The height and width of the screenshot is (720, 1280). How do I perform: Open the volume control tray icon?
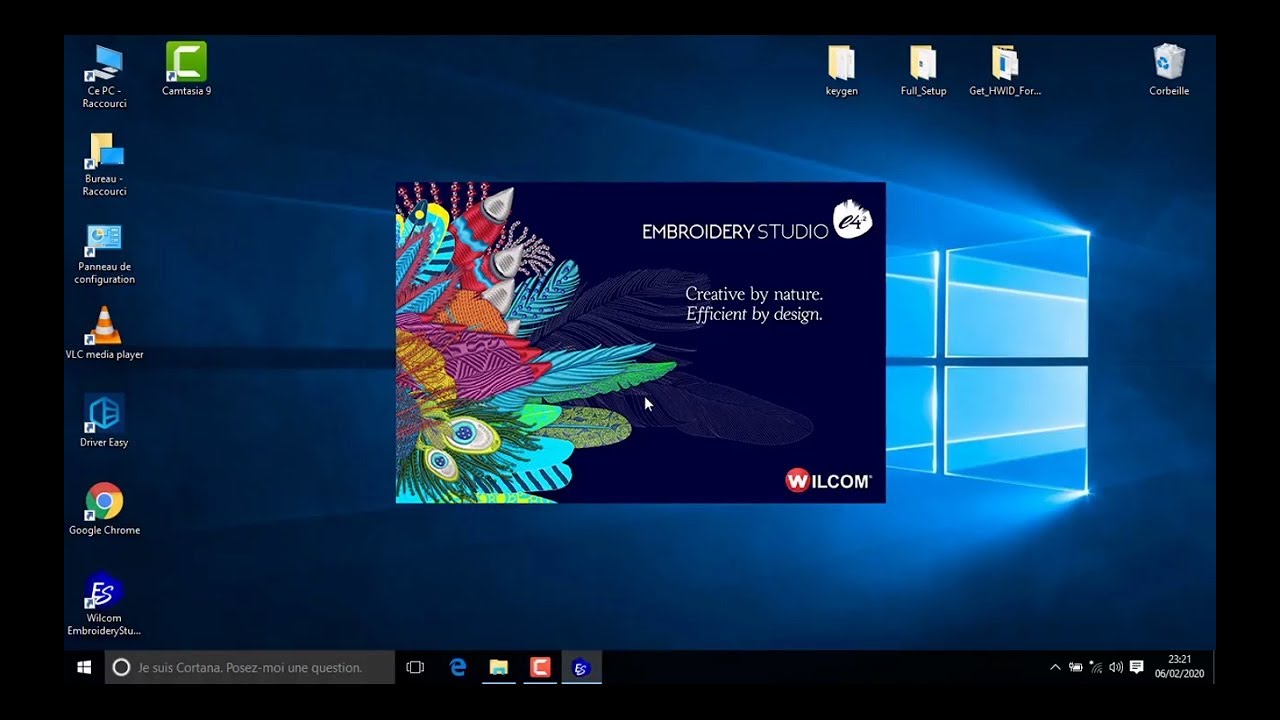(x=1116, y=667)
